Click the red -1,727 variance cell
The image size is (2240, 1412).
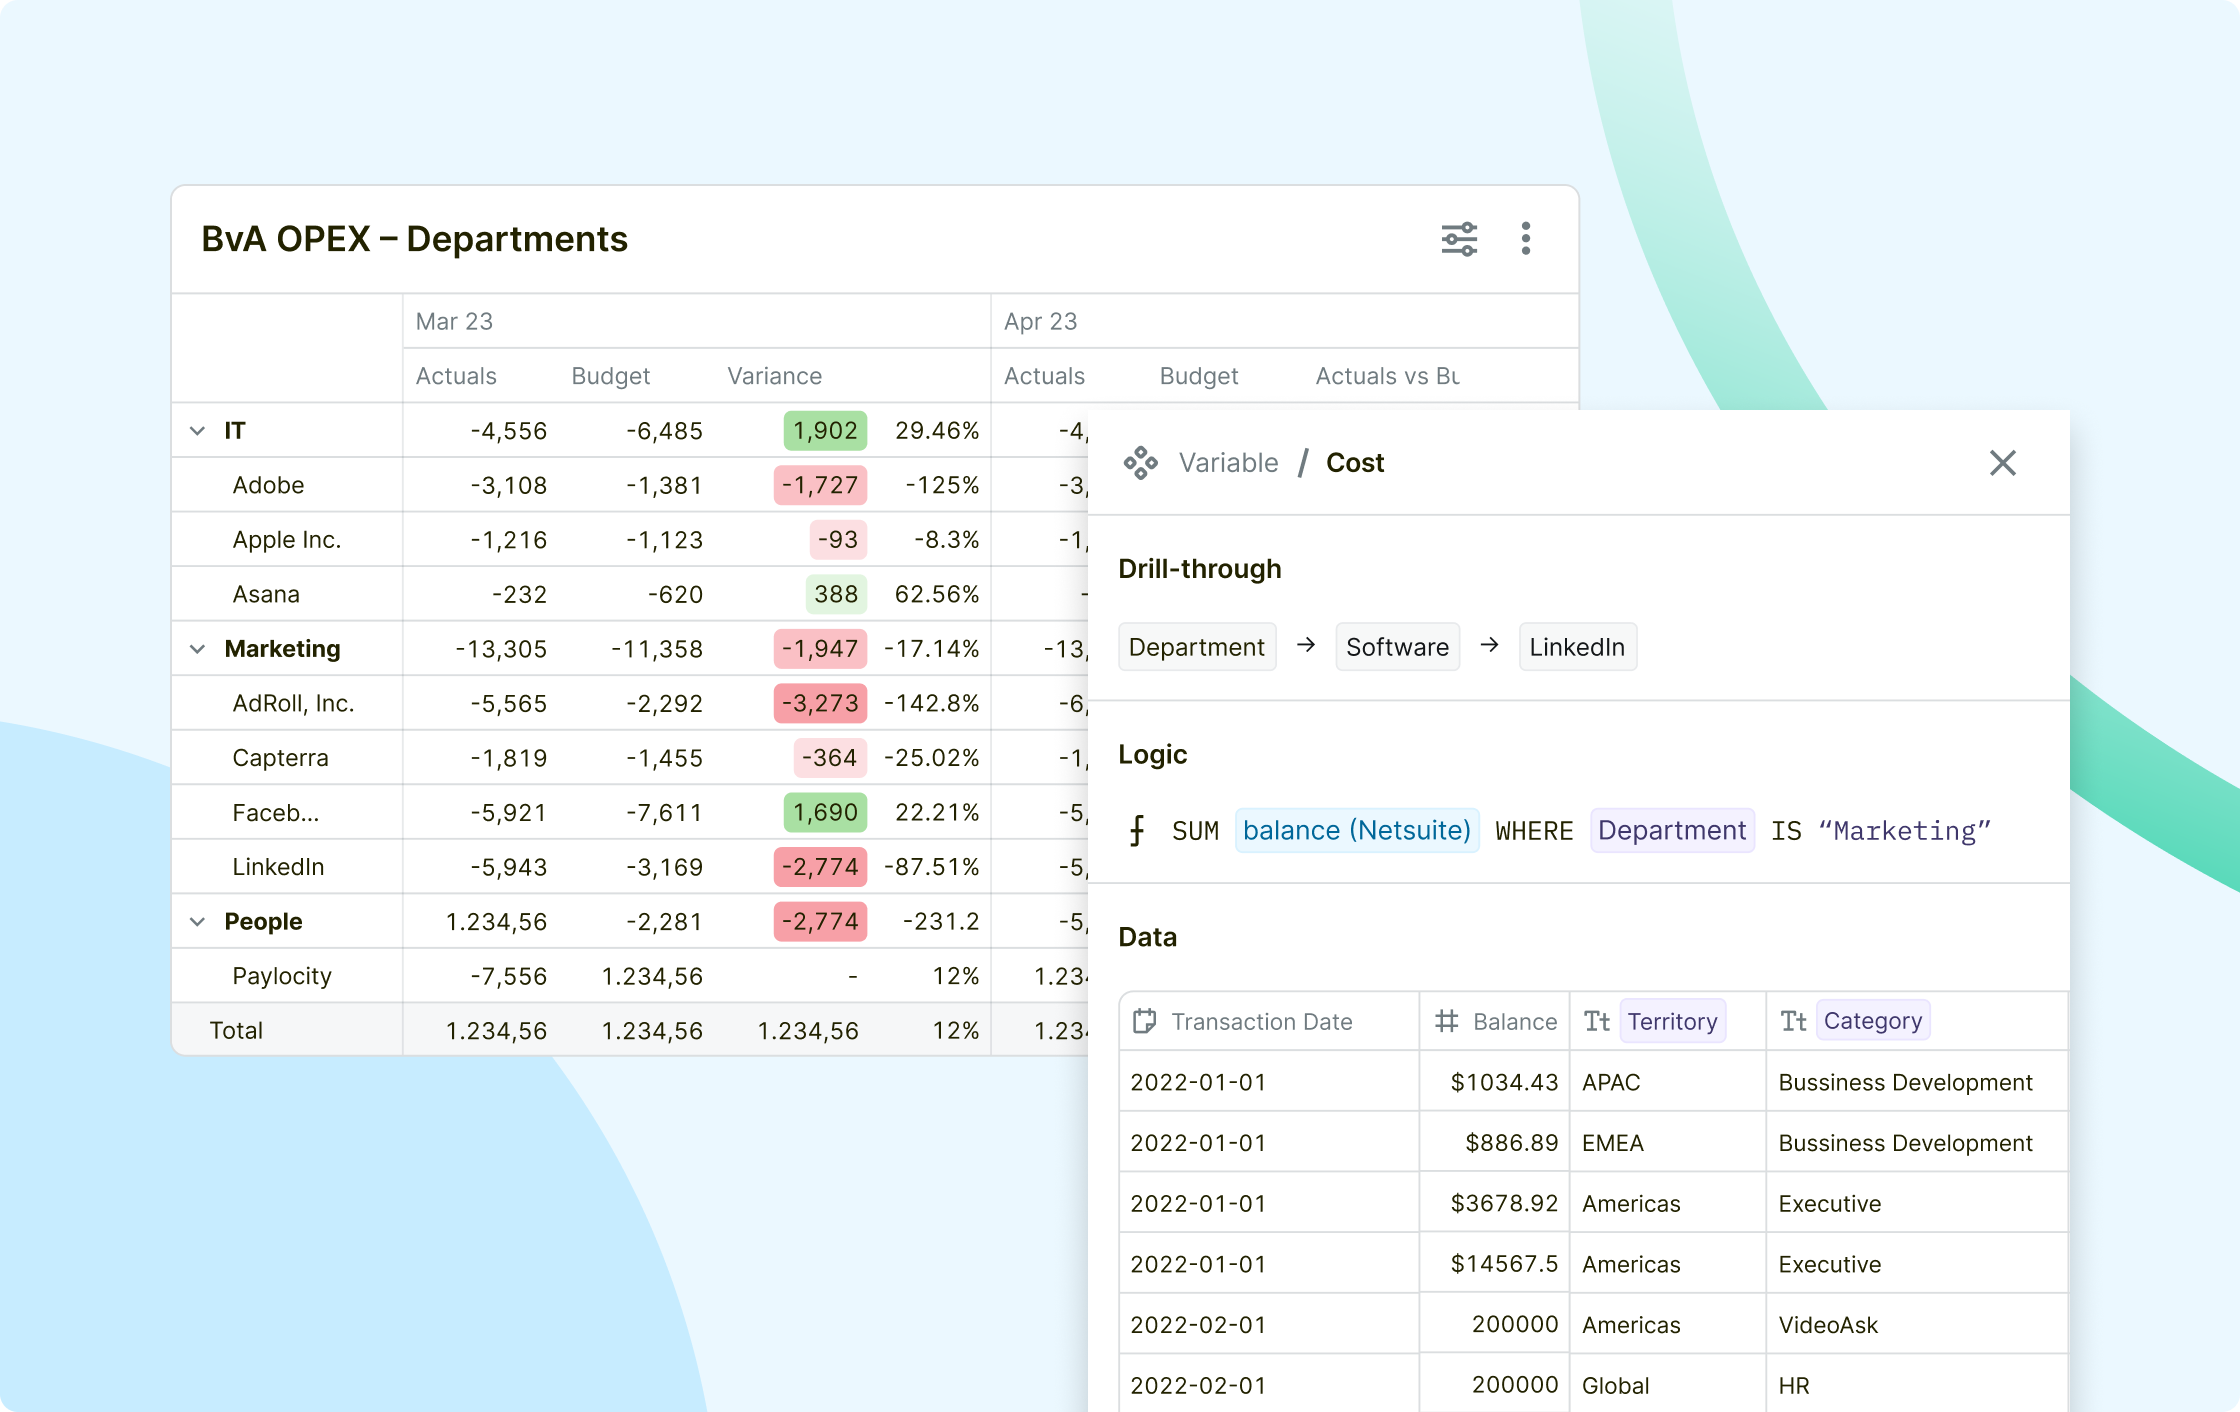click(820, 485)
